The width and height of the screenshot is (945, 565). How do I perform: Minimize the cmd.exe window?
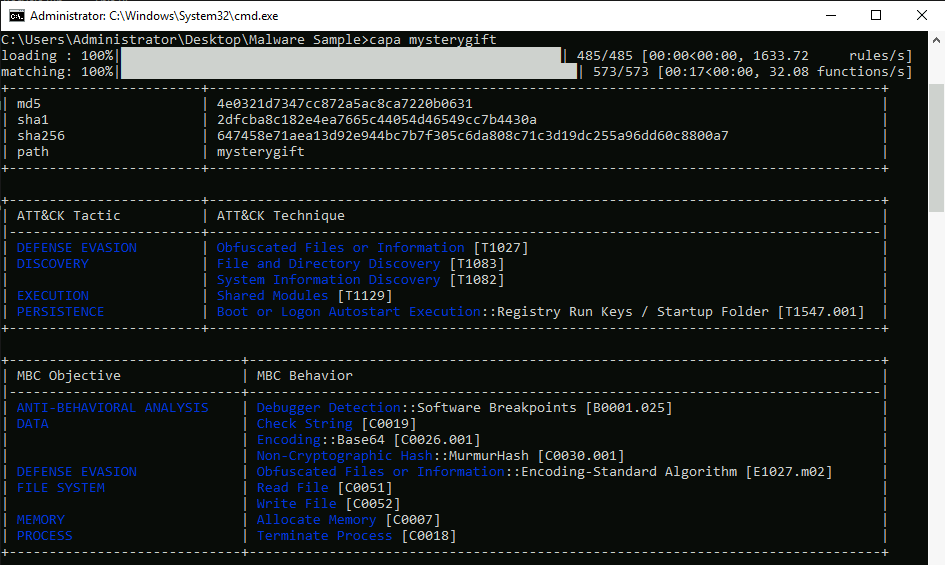pyautogui.click(x=830, y=16)
